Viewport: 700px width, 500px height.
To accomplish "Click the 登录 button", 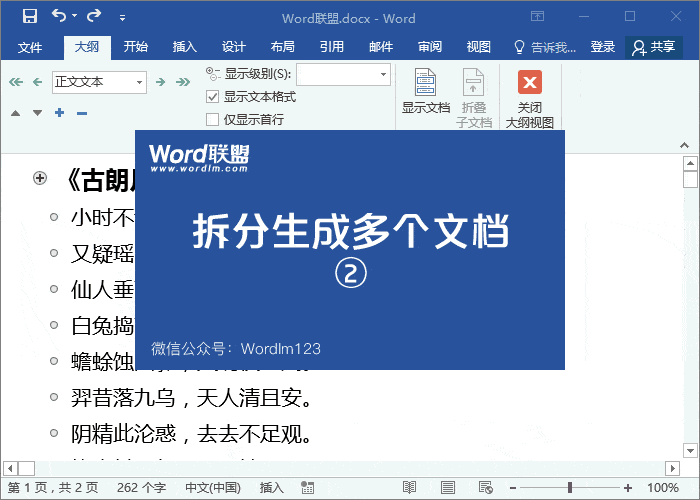I will click(x=603, y=47).
